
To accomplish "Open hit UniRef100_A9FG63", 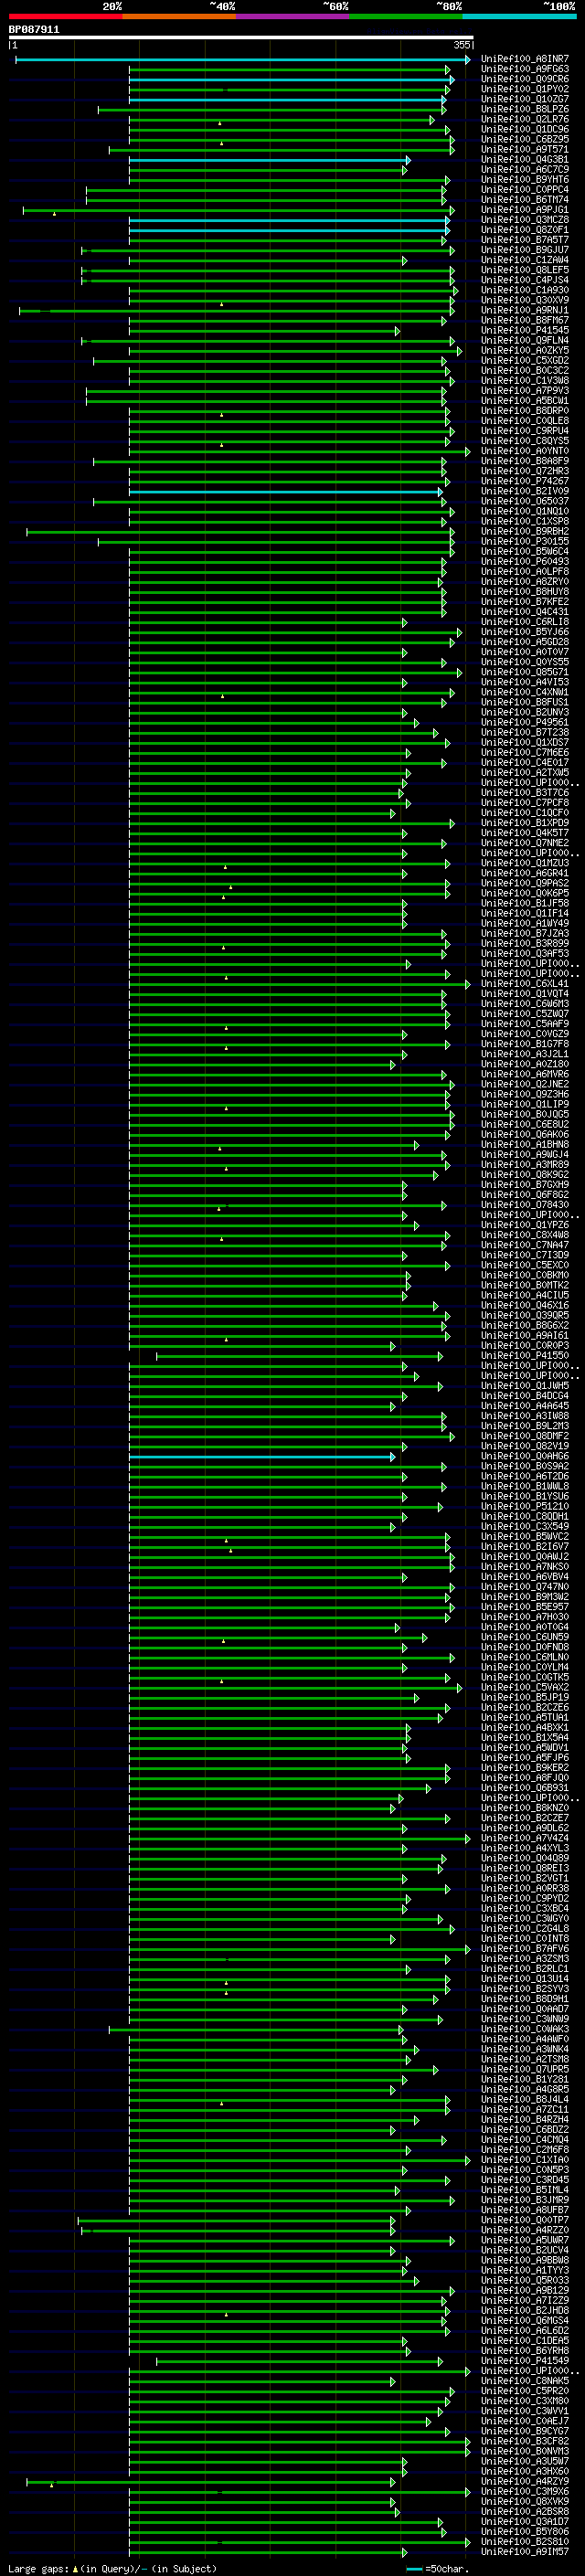I will coord(525,69).
